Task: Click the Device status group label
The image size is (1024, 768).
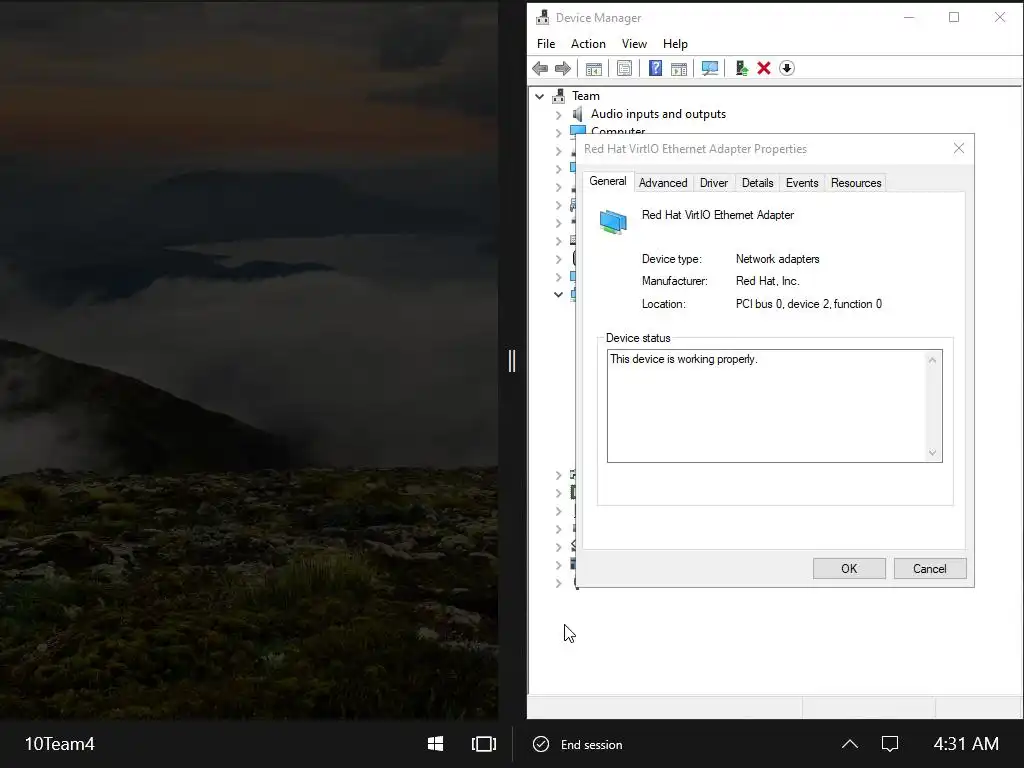Action: pos(638,338)
